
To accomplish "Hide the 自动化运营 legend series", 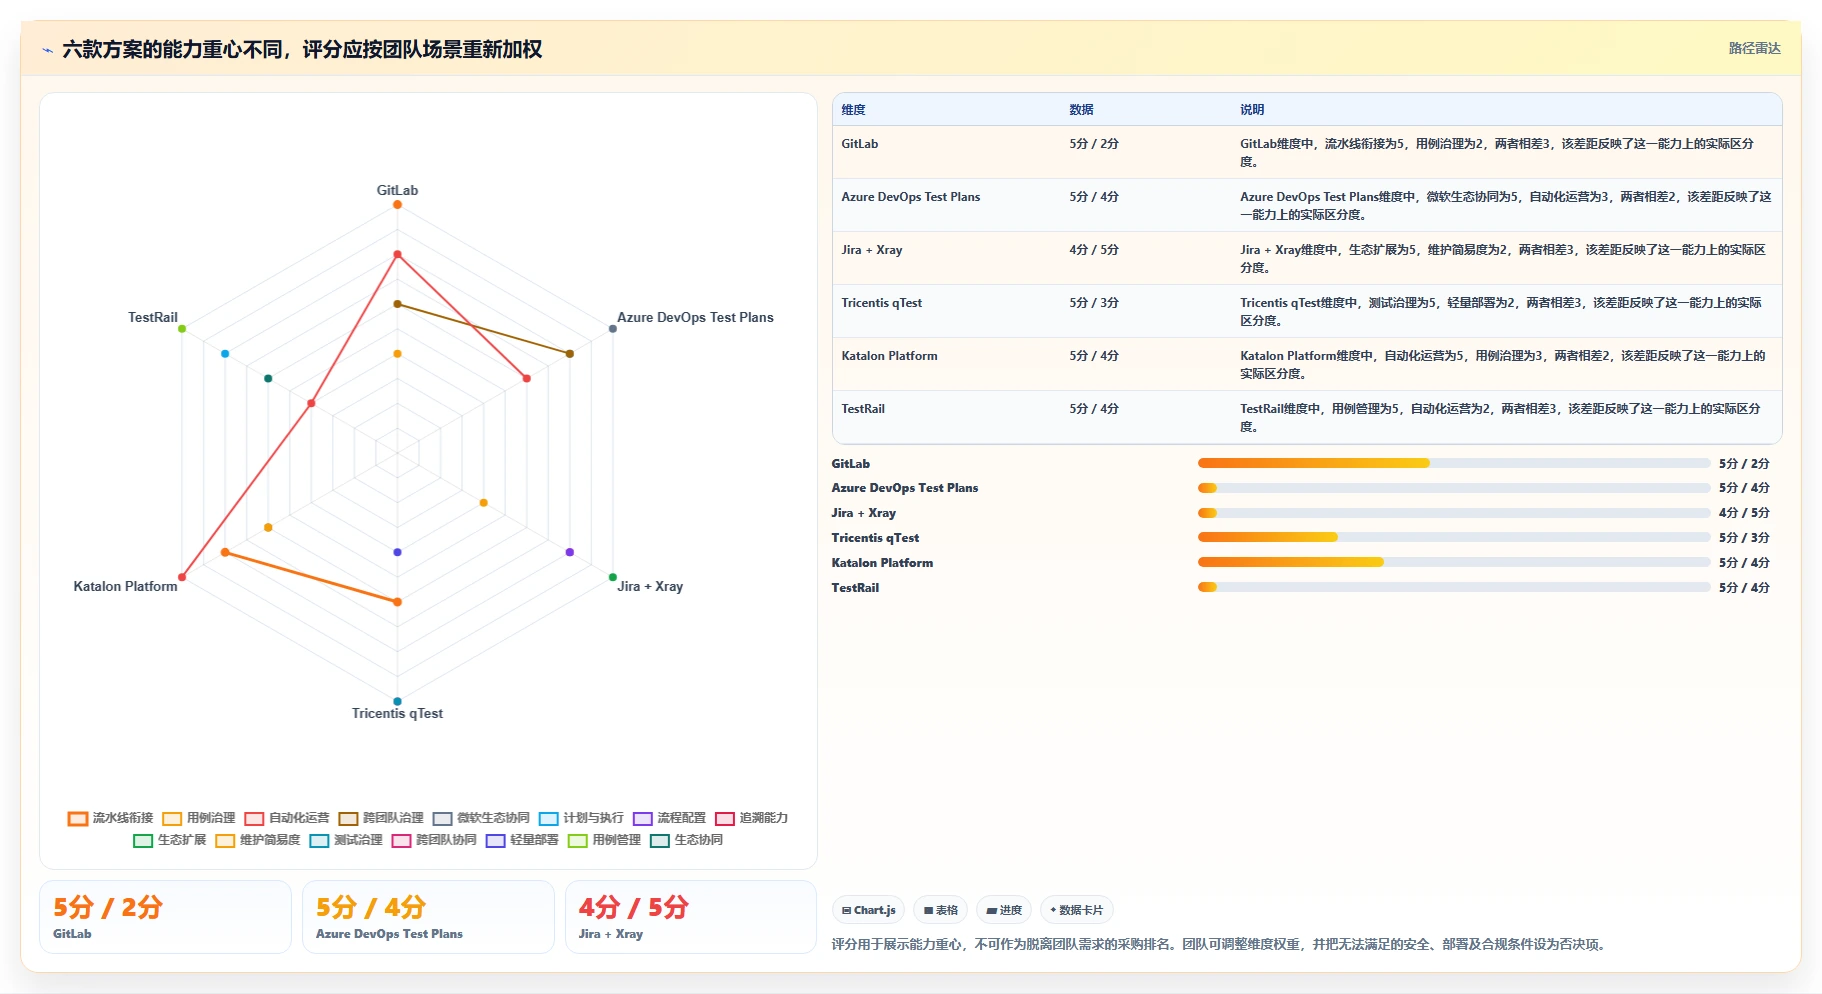I will (x=287, y=818).
